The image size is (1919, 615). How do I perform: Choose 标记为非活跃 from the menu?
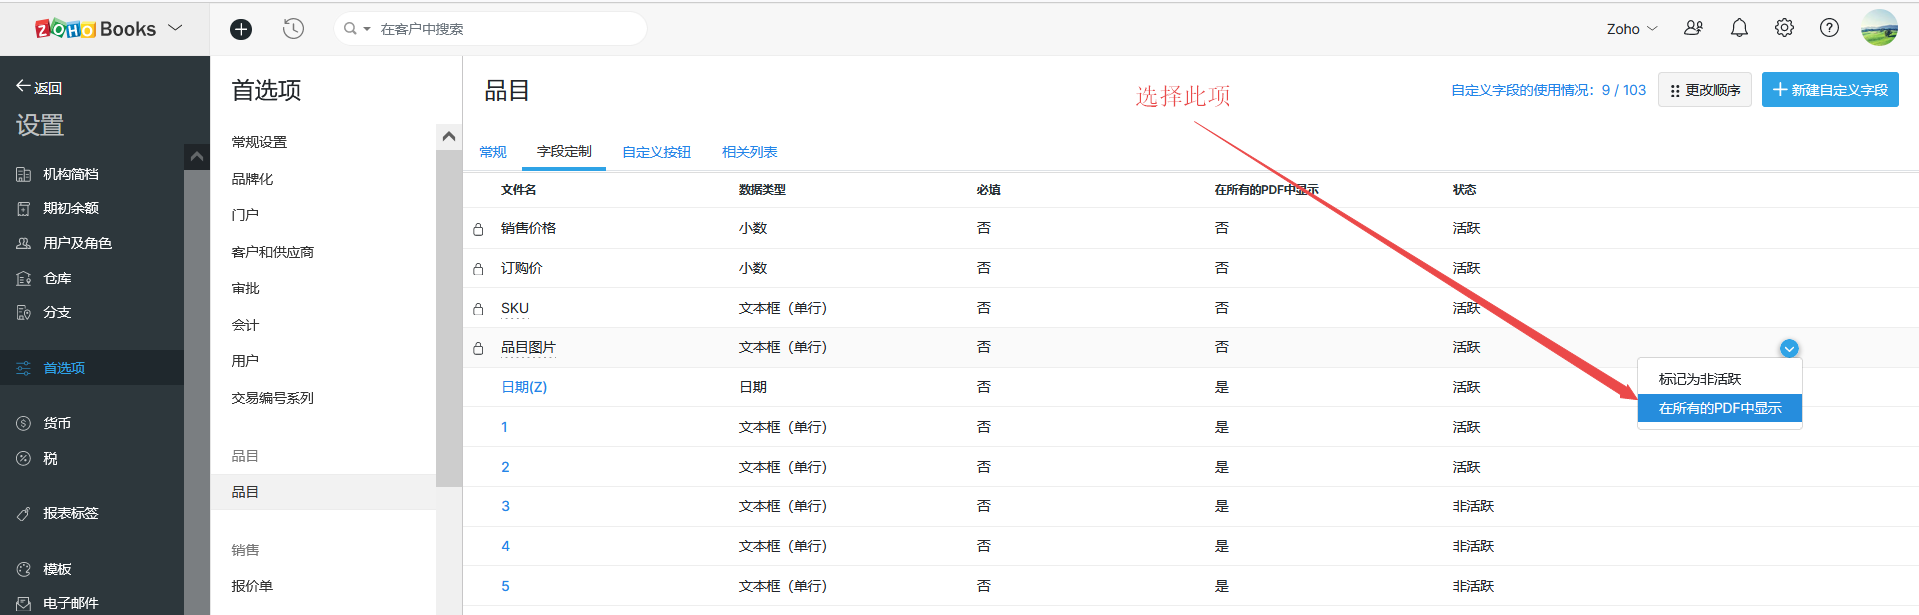[1699, 379]
